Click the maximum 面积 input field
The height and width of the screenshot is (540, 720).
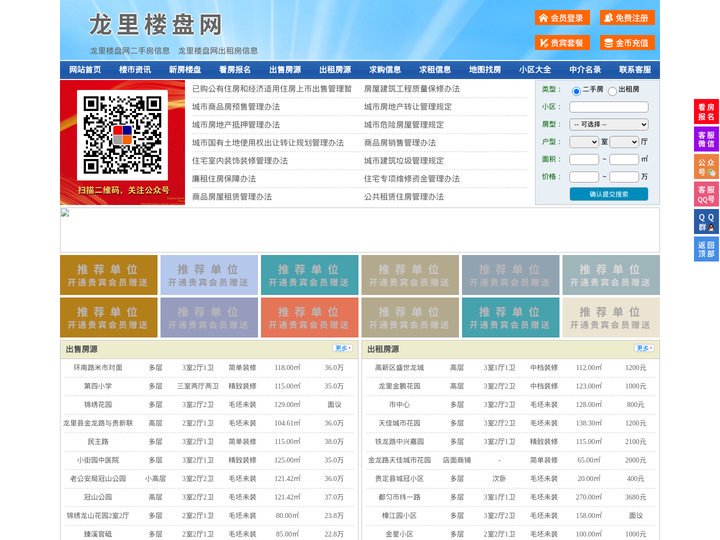click(x=624, y=159)
